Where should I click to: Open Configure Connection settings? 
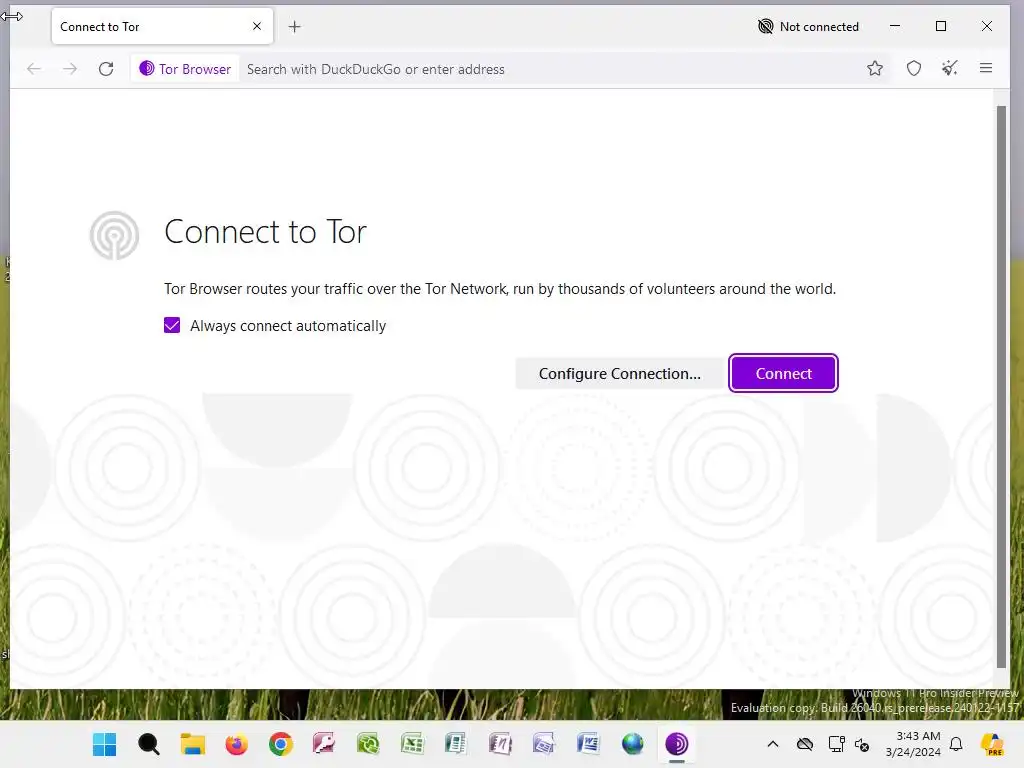619,374
